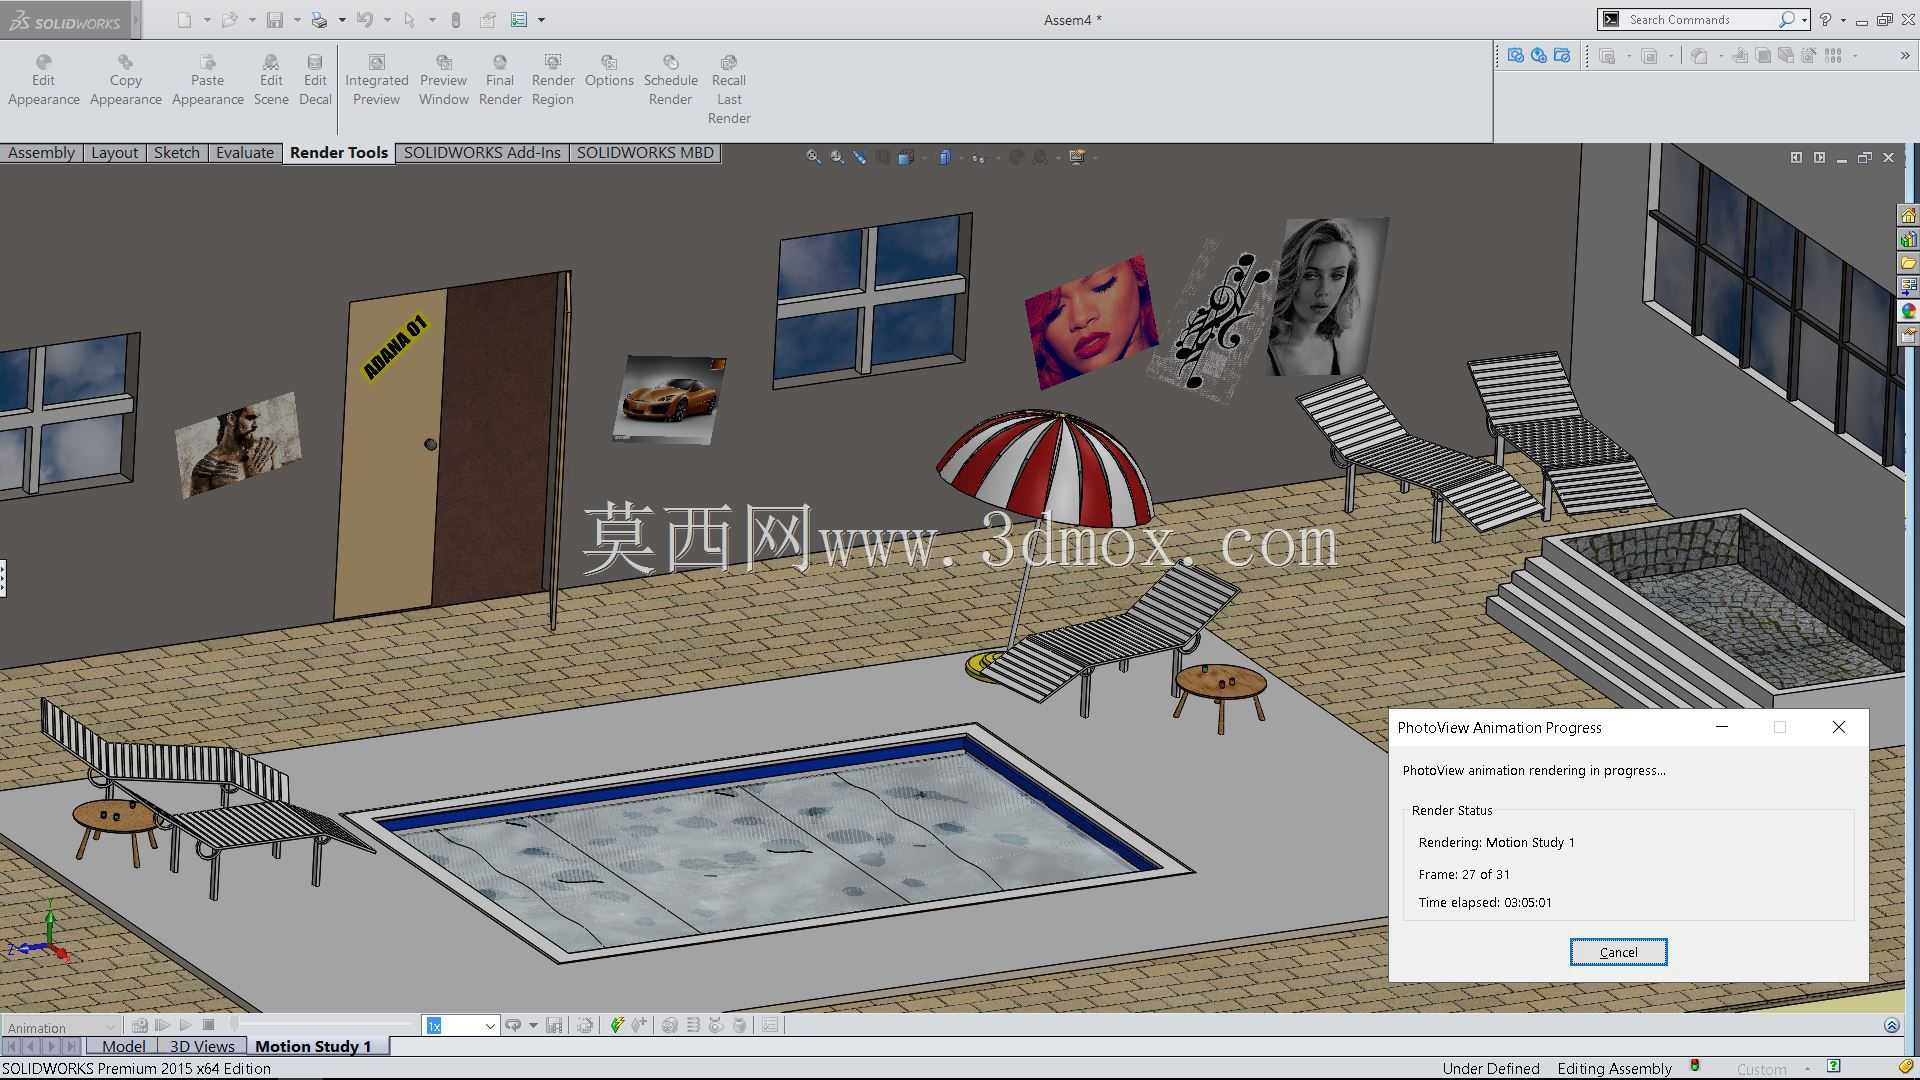Switch to the 3D Views tab
Viewport: 1920px width, 1080px height.
pyautogui.click(x=202, y=1046)
